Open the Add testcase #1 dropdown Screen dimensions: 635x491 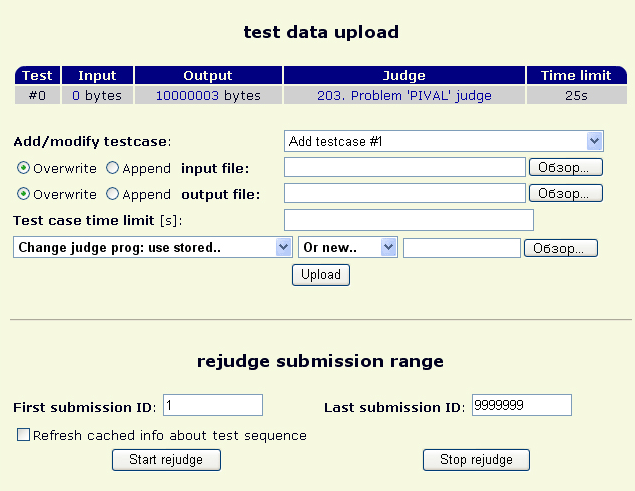tap(444, 141)
